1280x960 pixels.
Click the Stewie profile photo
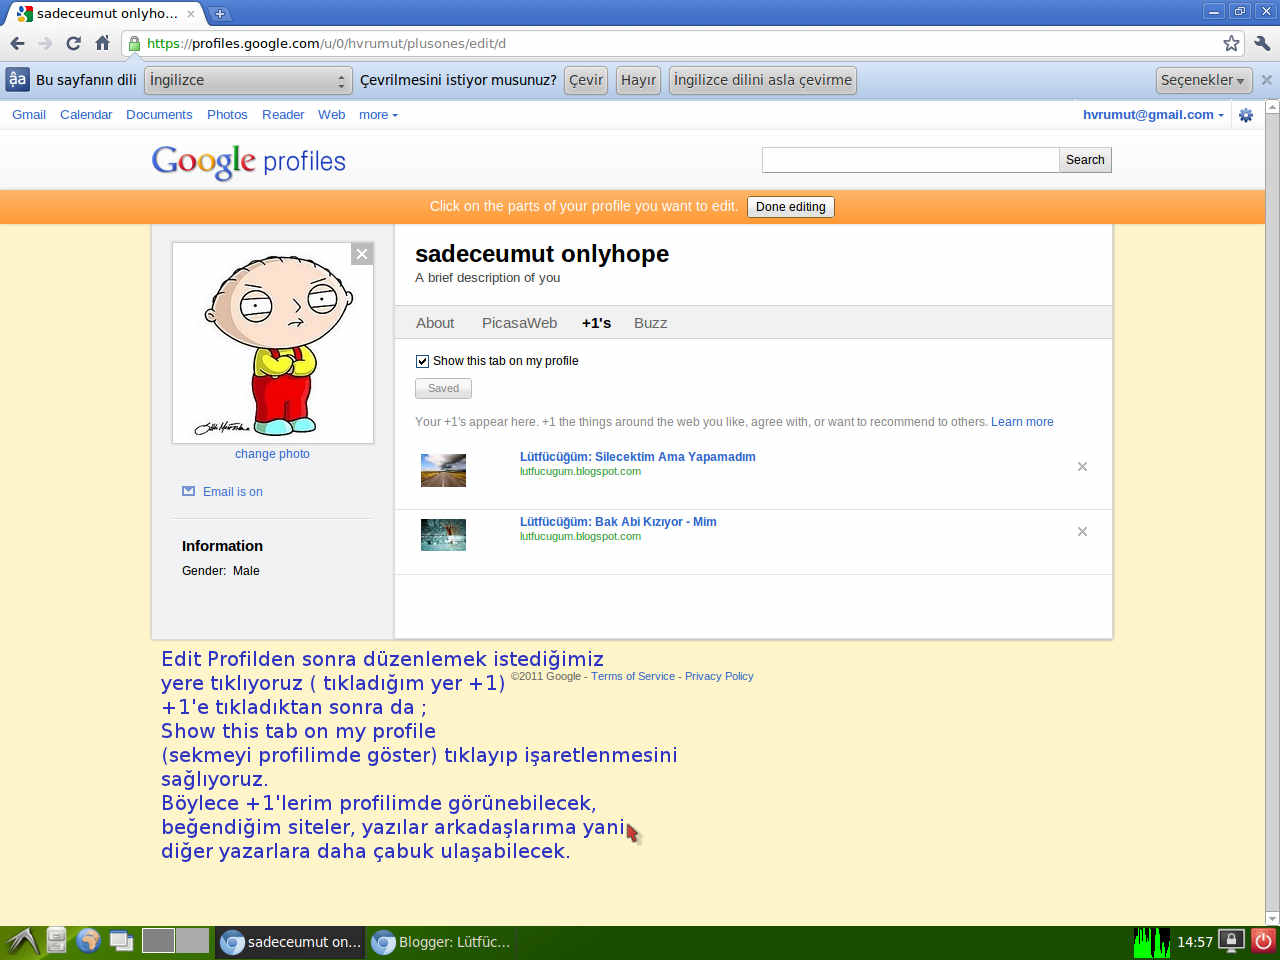click(x=273, y=343)
